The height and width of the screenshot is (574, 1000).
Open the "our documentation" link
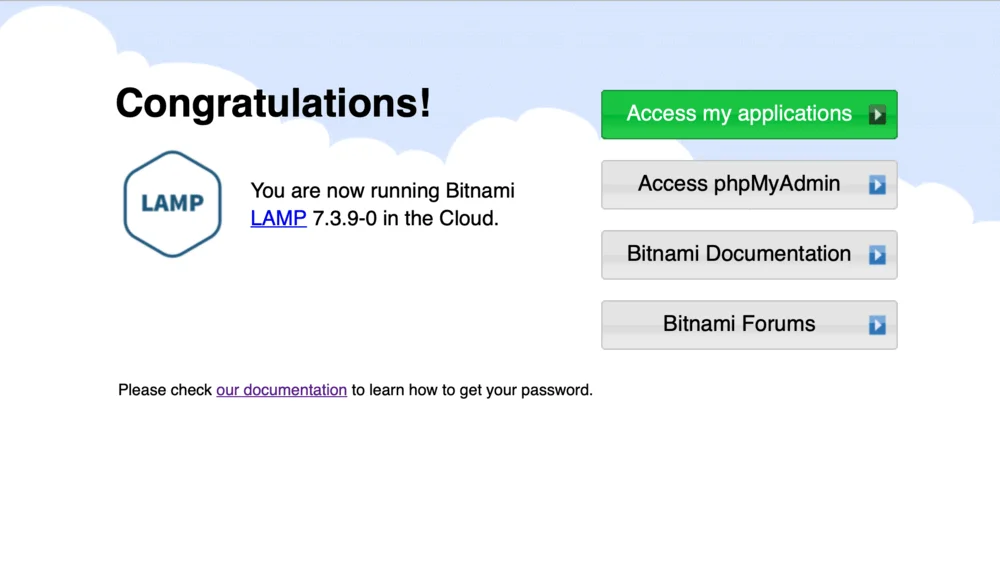pyautogui.click(x=281, y=390)
